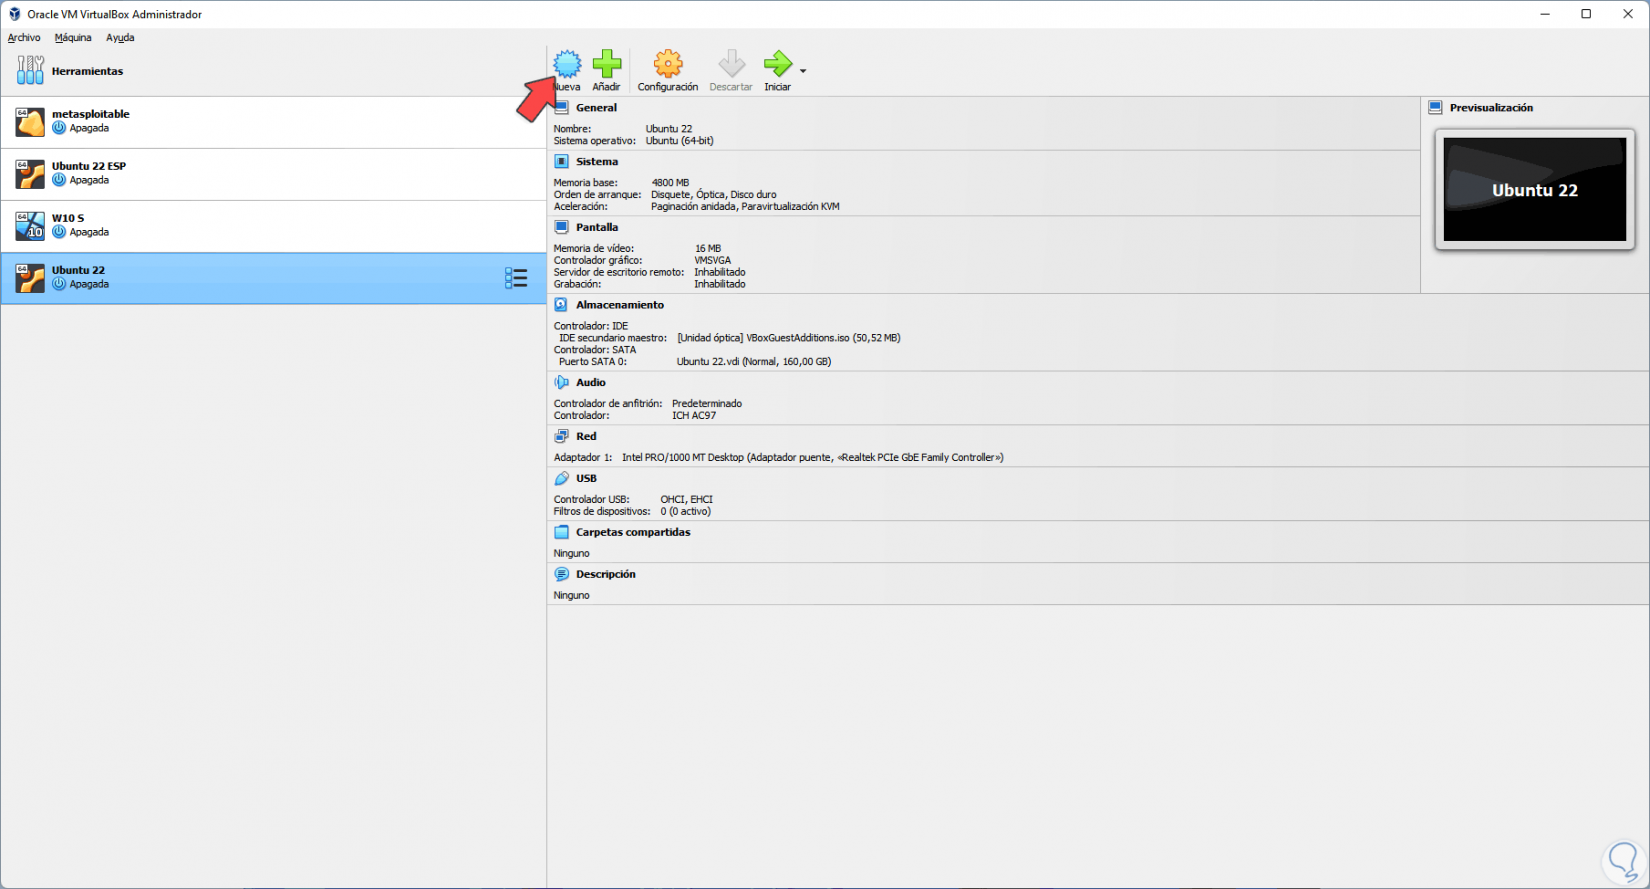Click the OHCI, EHCI USB controller value
This screenshot has height=889, width=1650.
click(686, 500)
